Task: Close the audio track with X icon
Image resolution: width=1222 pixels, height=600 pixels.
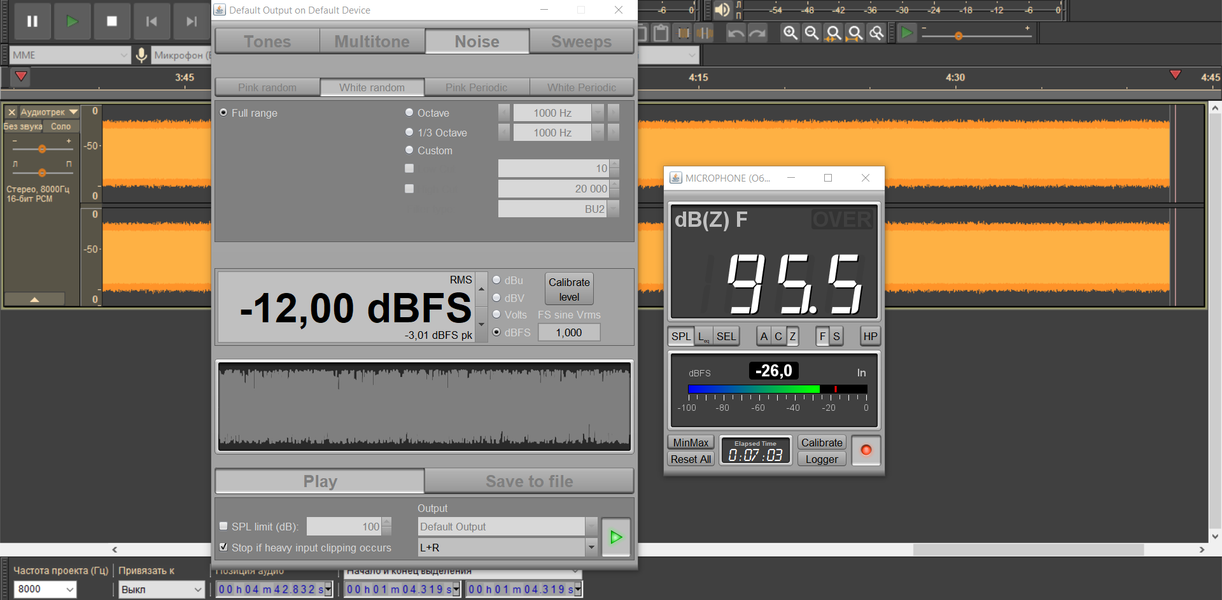Action: (x=12, y=112)
